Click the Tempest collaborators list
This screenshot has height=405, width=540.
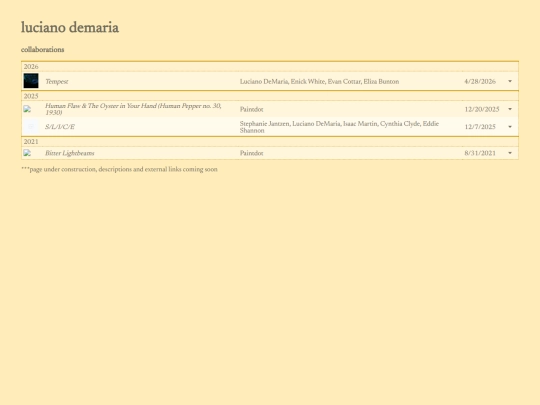pos(320,82)
